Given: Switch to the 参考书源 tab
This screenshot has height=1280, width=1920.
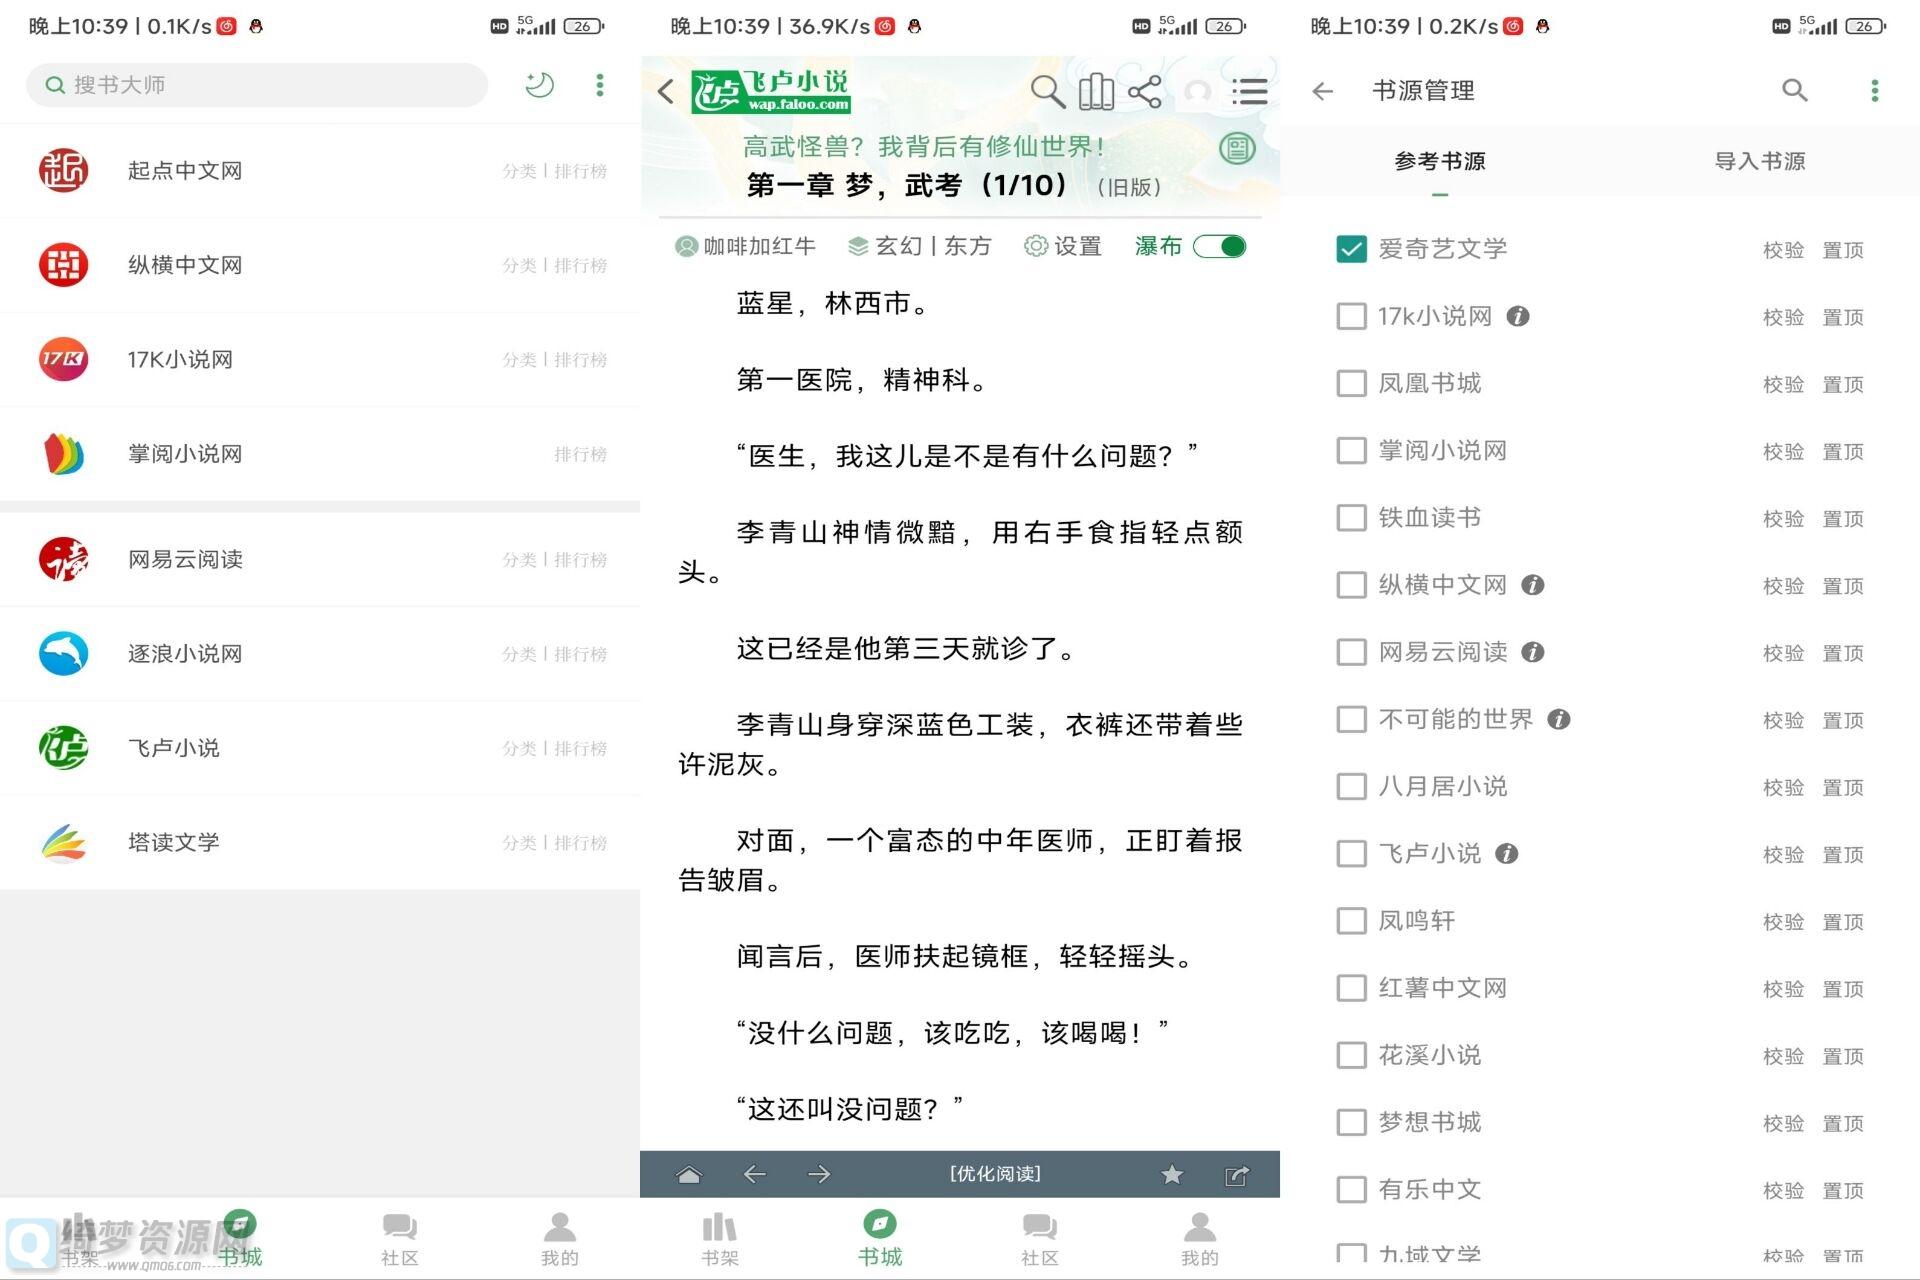Looking at the screenshot, I should pyautogui.click(x=1440, y=161).
